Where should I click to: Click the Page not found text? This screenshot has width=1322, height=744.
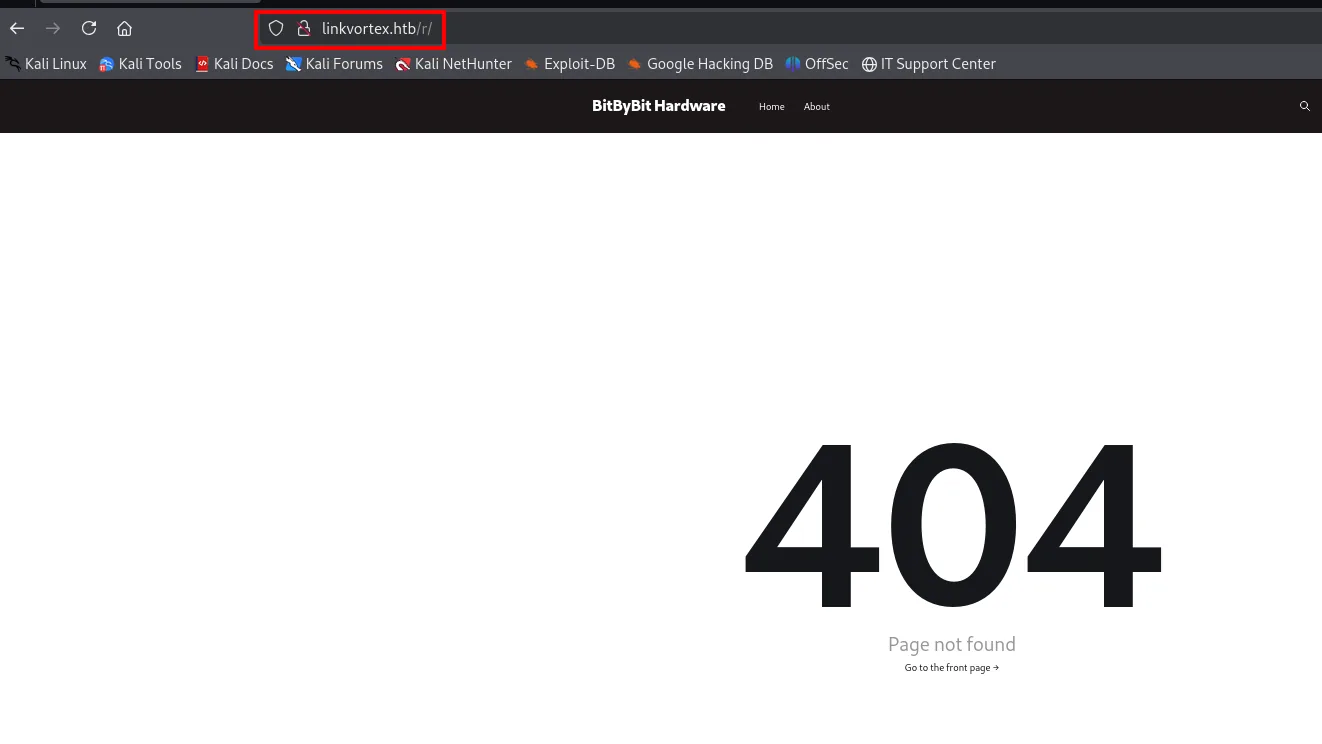tap(952, 645)
